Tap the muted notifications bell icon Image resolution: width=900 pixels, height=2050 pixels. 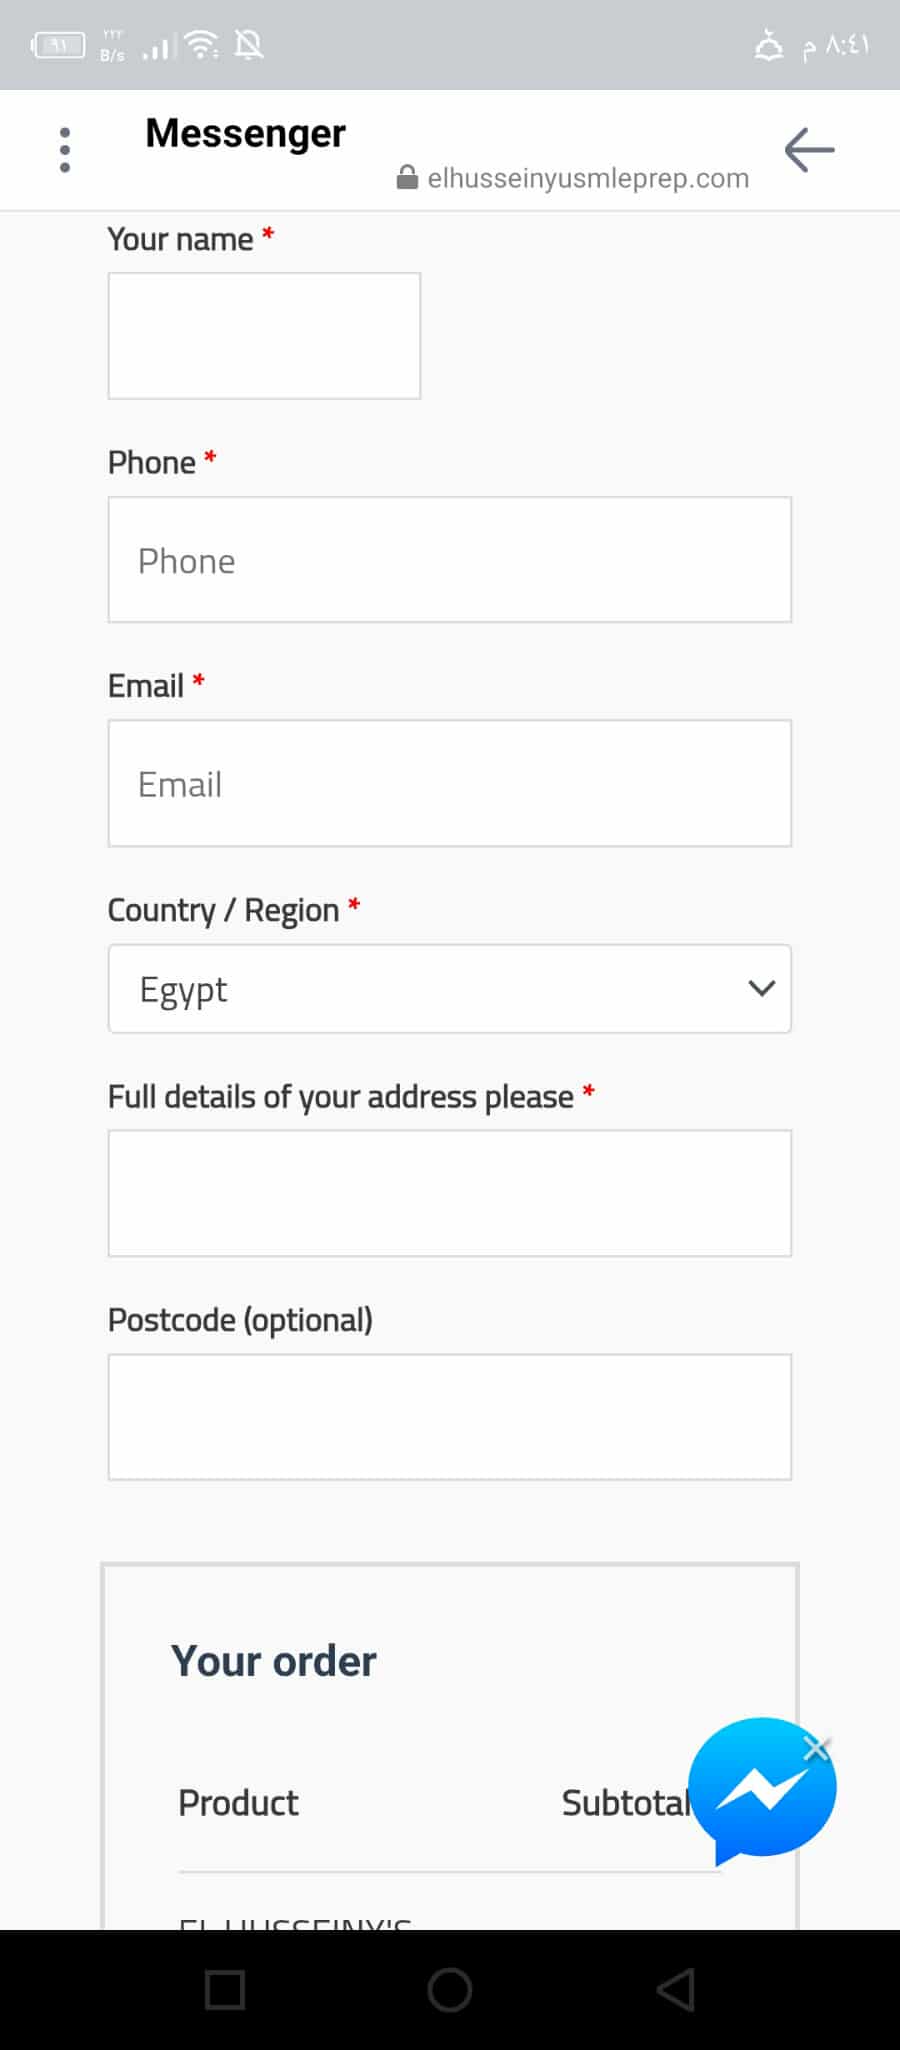(249, 45)
